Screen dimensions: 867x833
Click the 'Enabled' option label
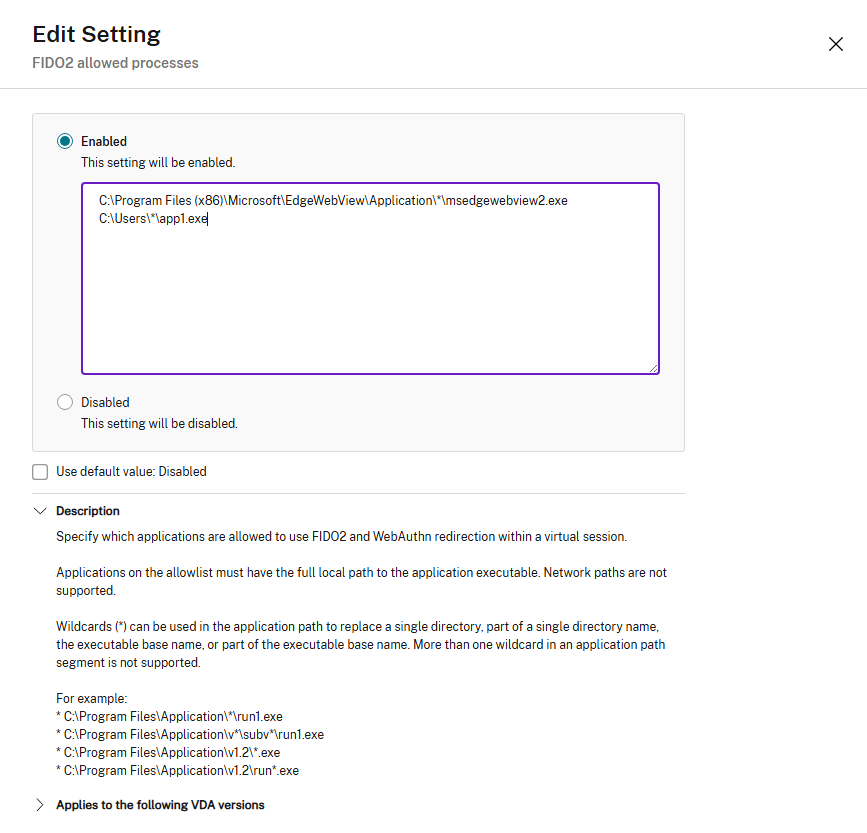tap(104, 141)
